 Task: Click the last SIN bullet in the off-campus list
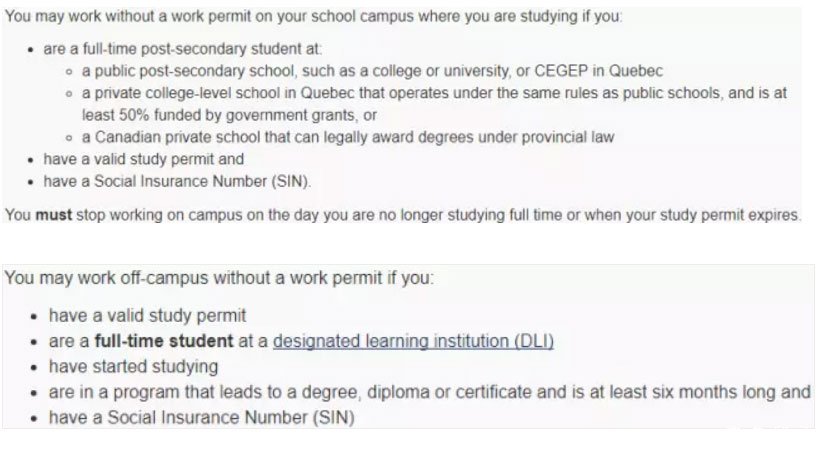tap(201, 416)
